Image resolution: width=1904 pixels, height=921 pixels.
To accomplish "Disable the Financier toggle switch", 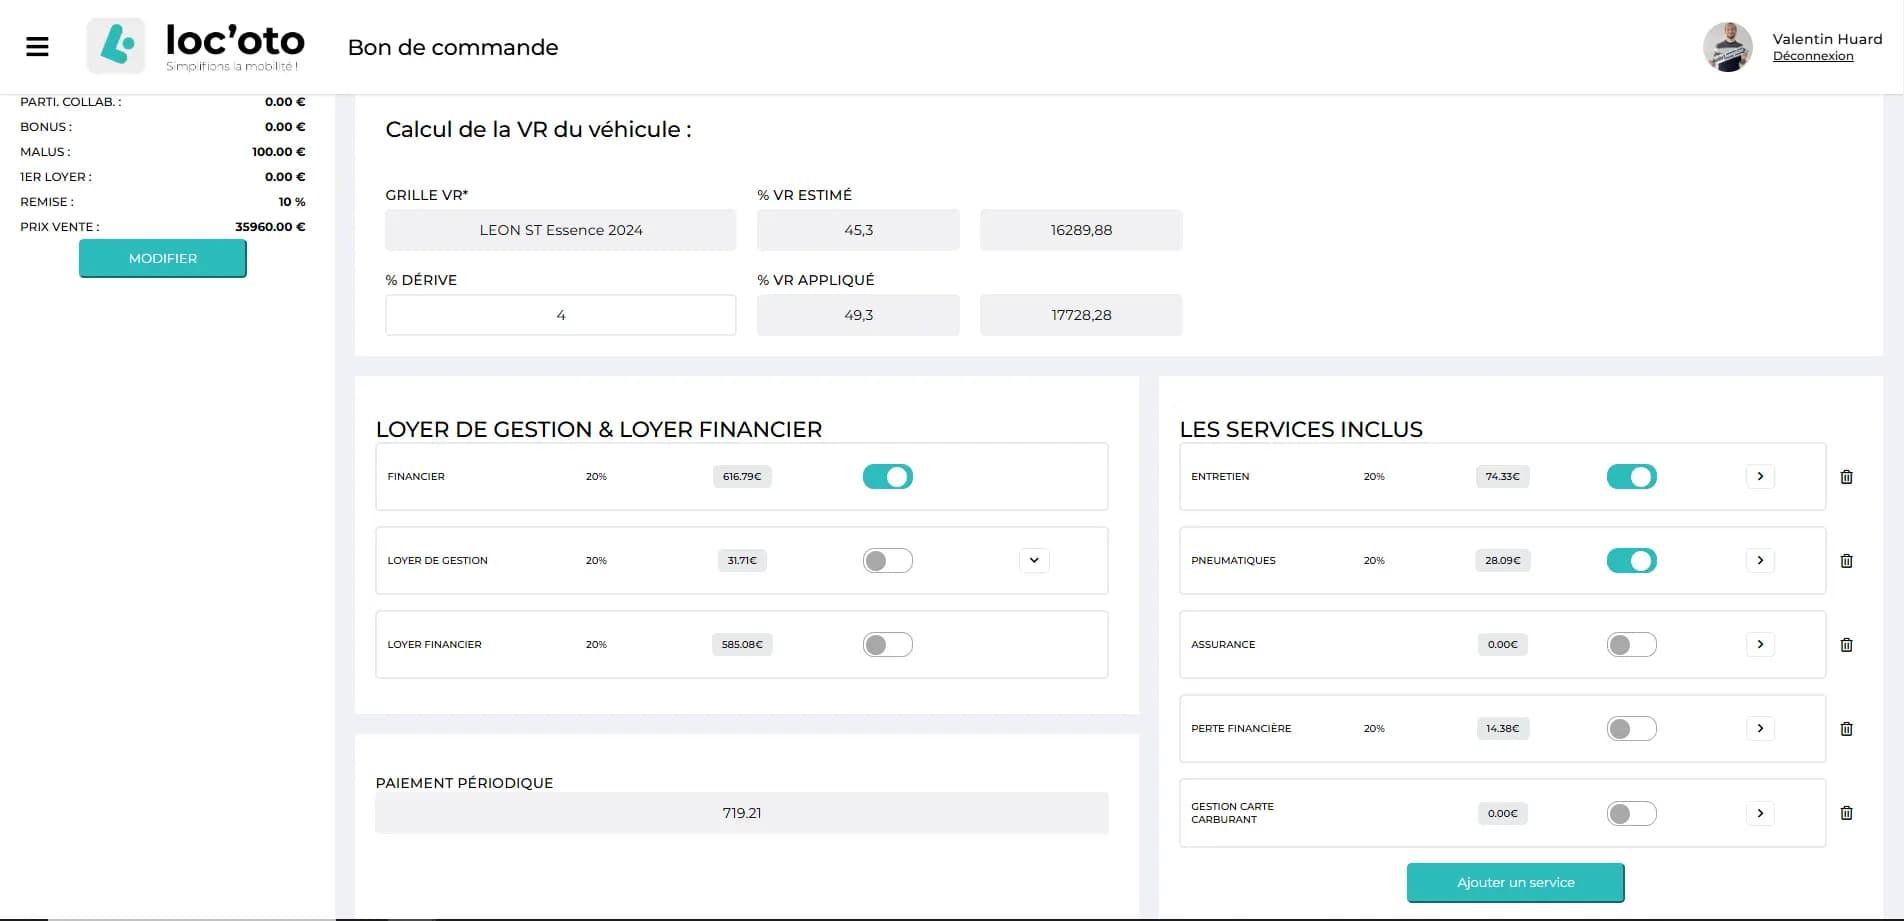I will pos(887,477).
